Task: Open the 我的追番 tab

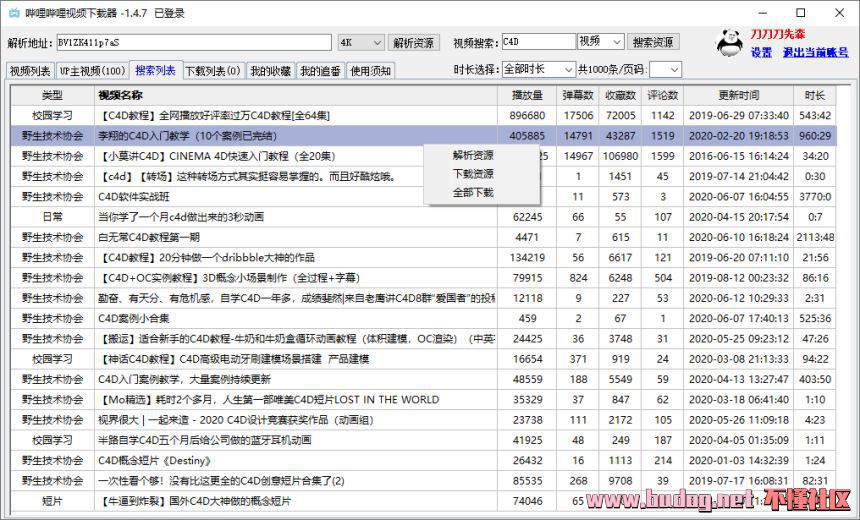Action: click(x=320, y=71)
